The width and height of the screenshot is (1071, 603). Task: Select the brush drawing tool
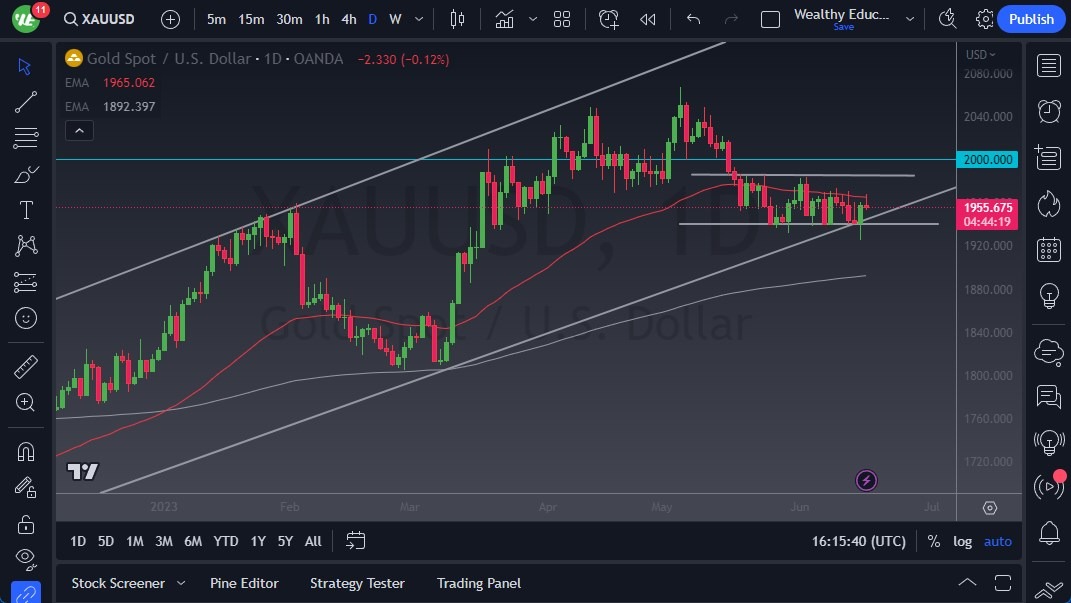click(x=25, y=175)
